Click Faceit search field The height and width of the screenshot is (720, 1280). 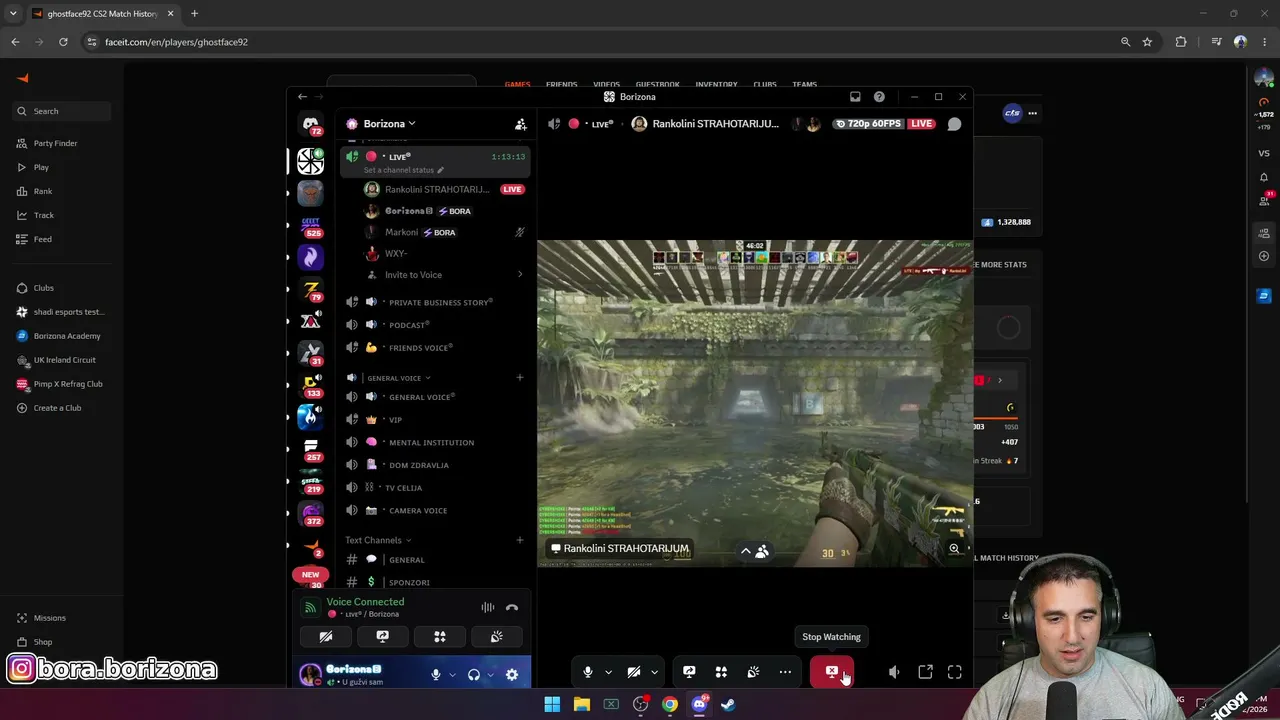click(x=62, y=111)
